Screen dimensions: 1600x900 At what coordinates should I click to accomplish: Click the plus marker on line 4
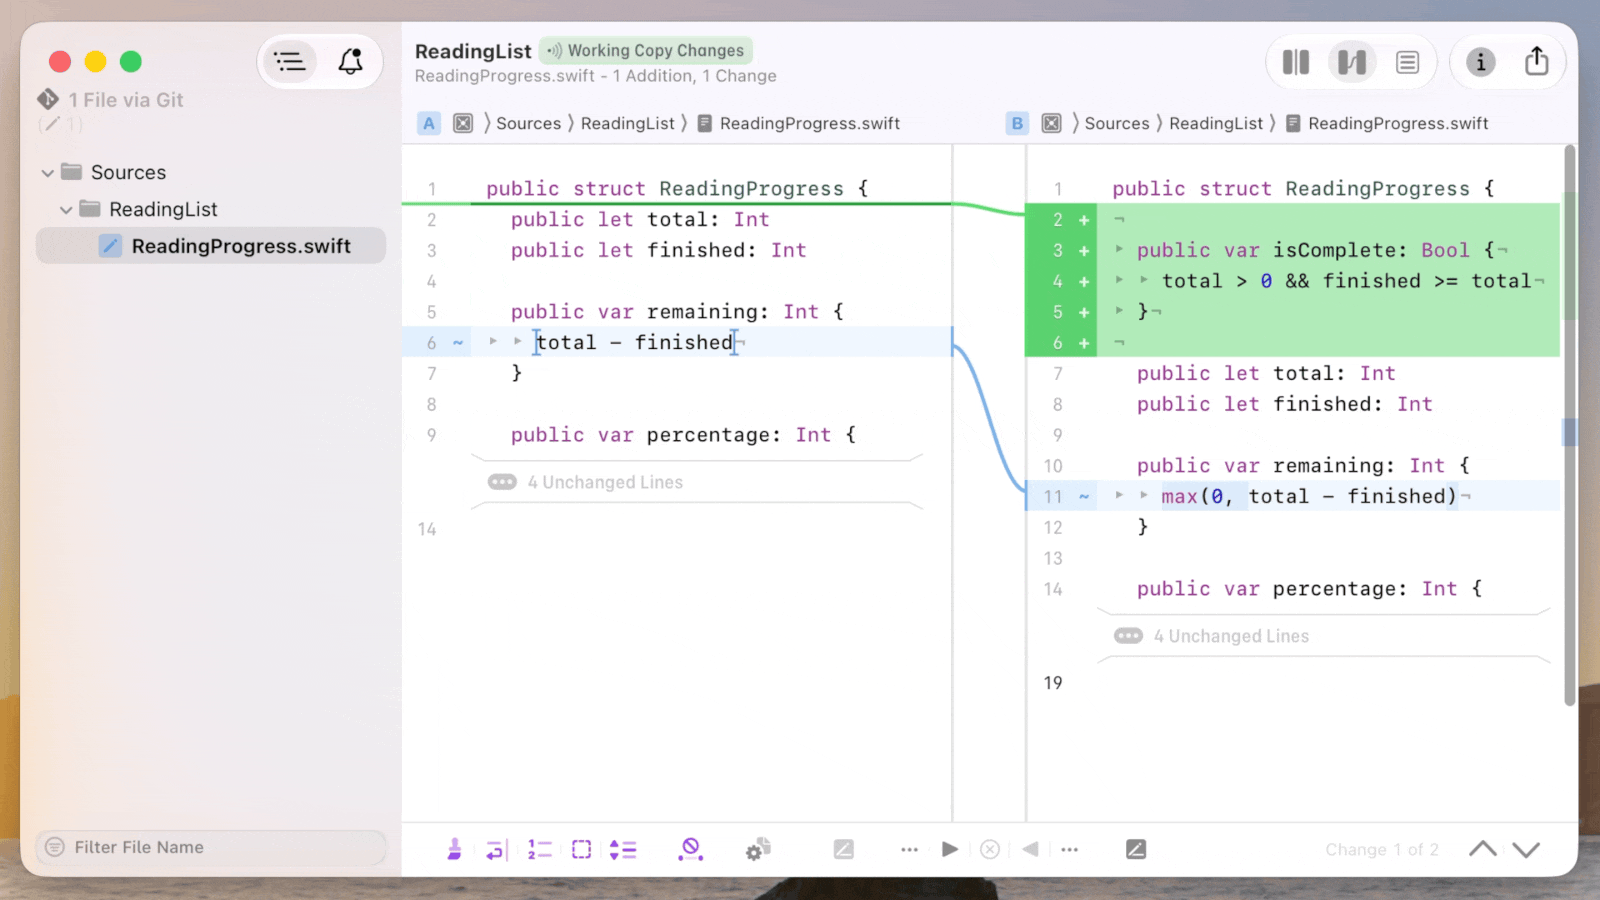tap(1084, 281)
